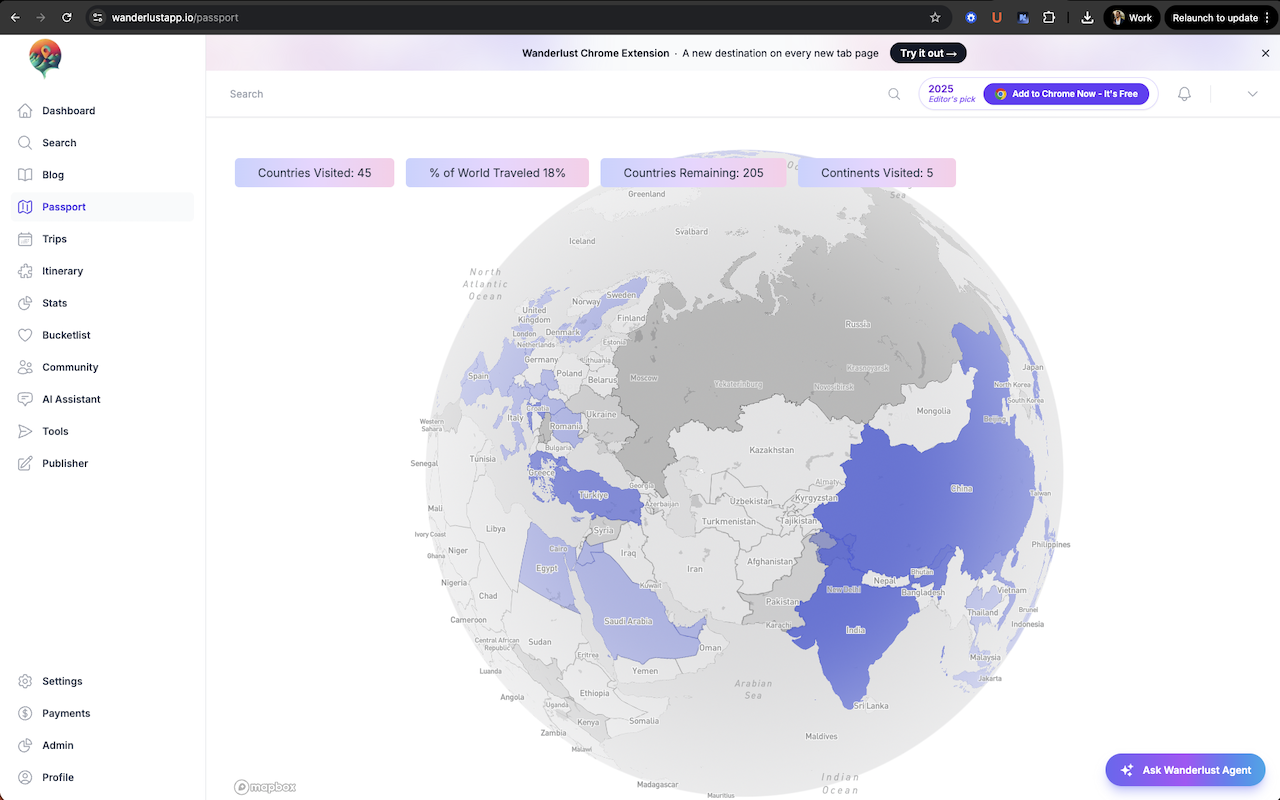Viewport: 1280px width, 800px height.
Task: Reload the page in browser
Action: (67, 17)
